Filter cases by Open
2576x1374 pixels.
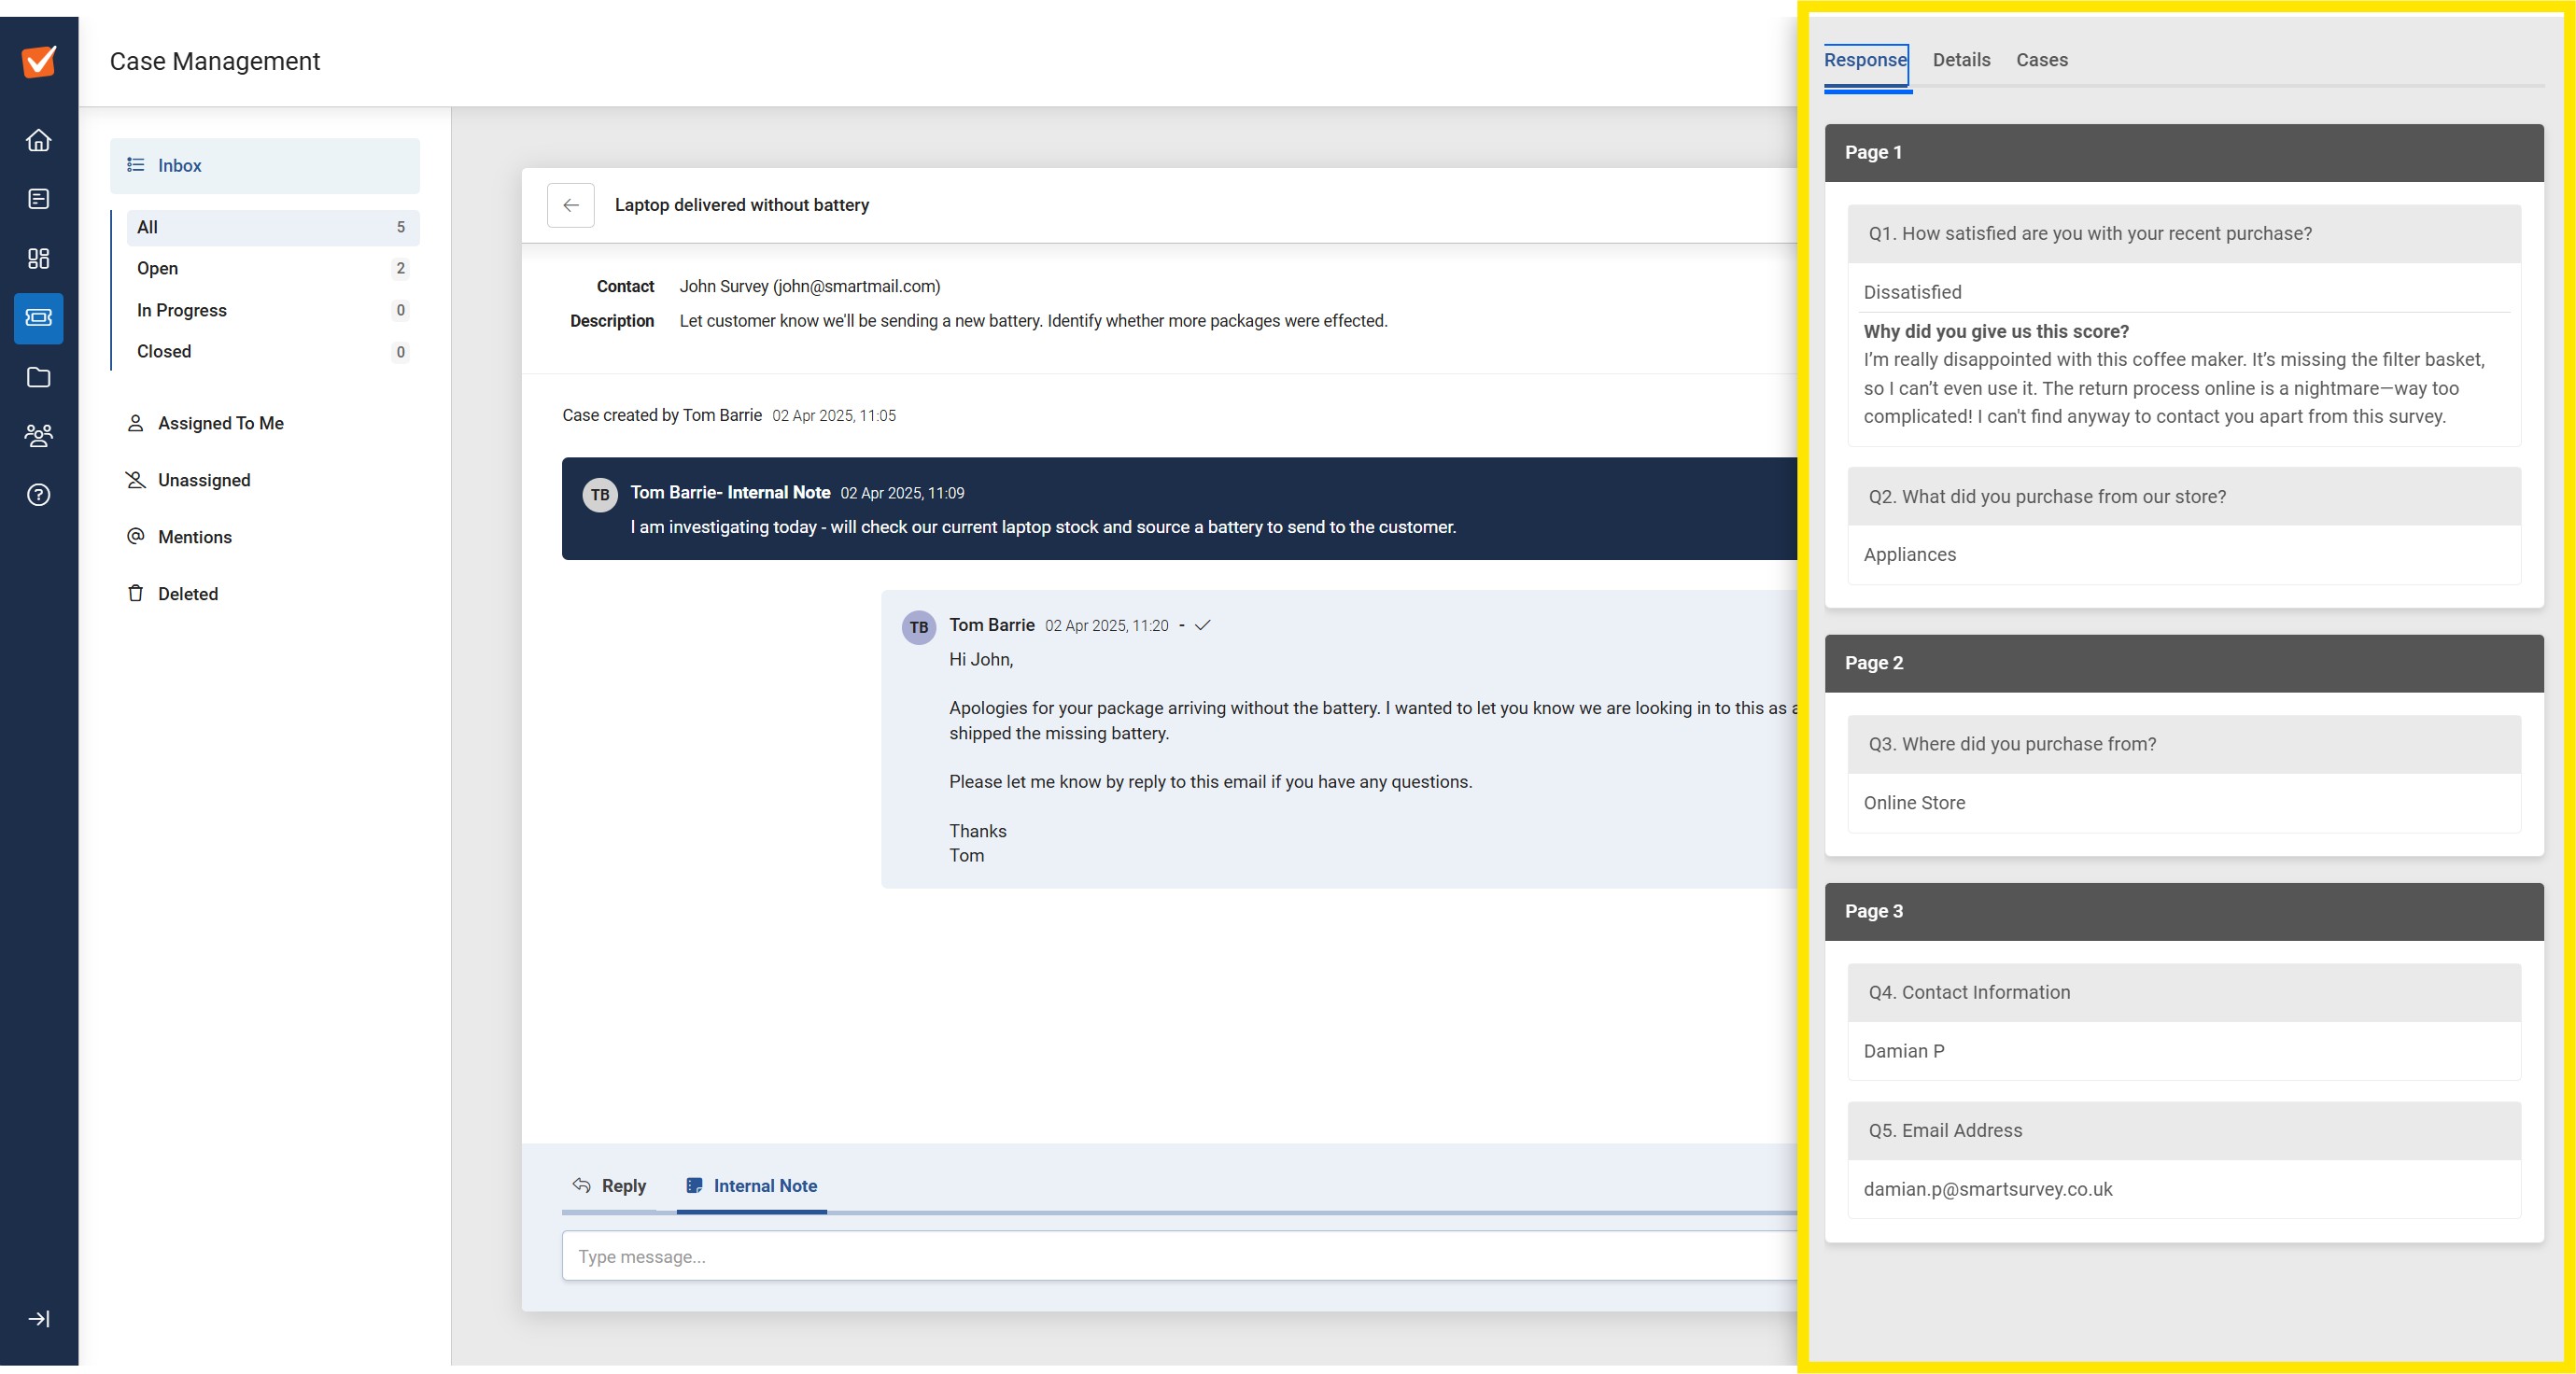tap(272, 269)
